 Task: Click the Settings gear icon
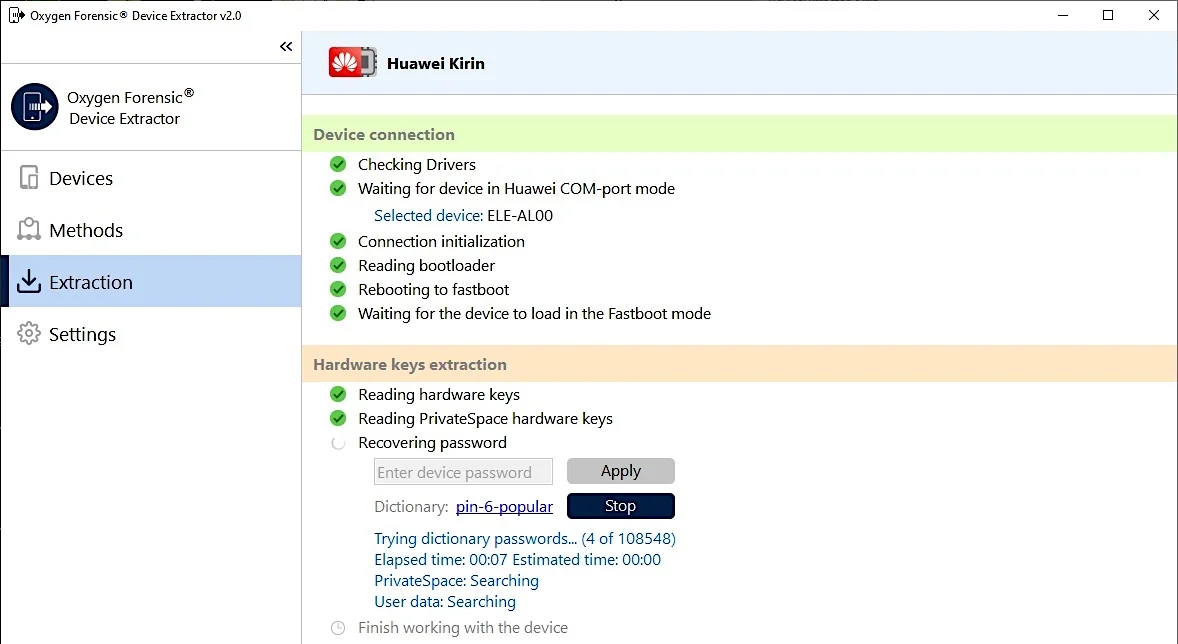click(29, 333)
